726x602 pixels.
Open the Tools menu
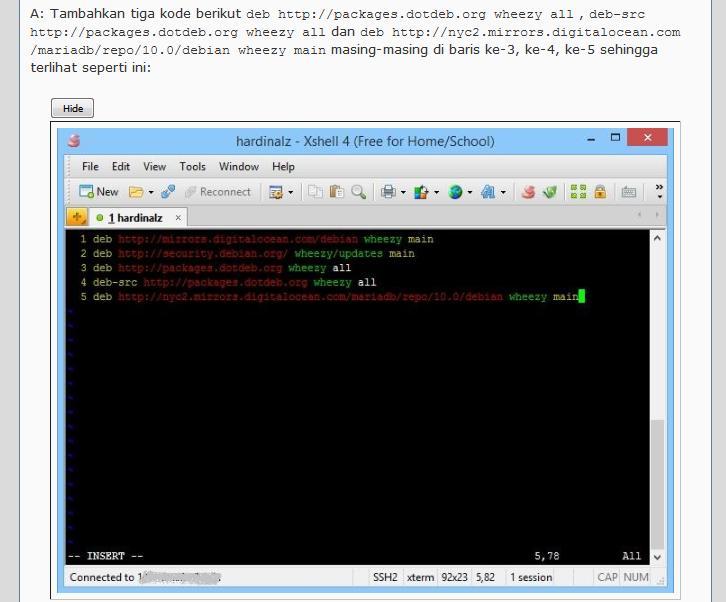tap(193, 167)
